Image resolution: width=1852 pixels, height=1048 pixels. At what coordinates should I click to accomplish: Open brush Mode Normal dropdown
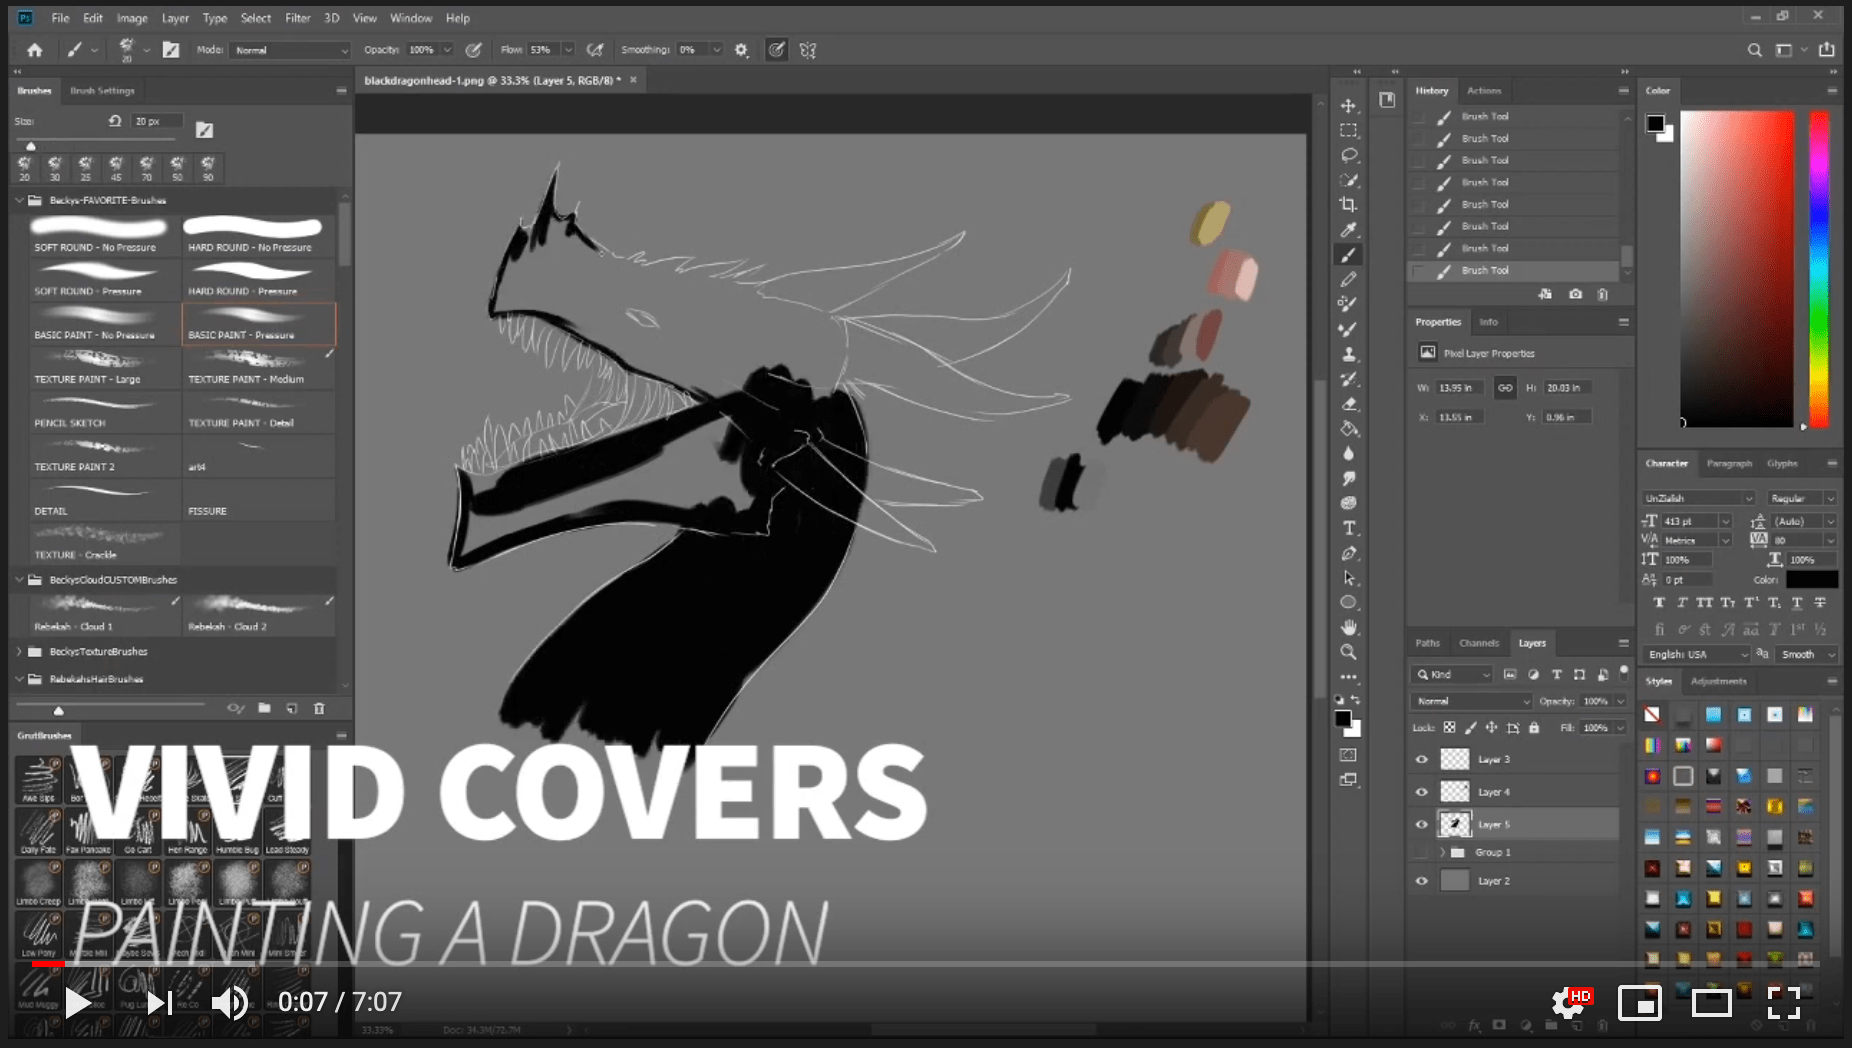click(x=290, y=50)
